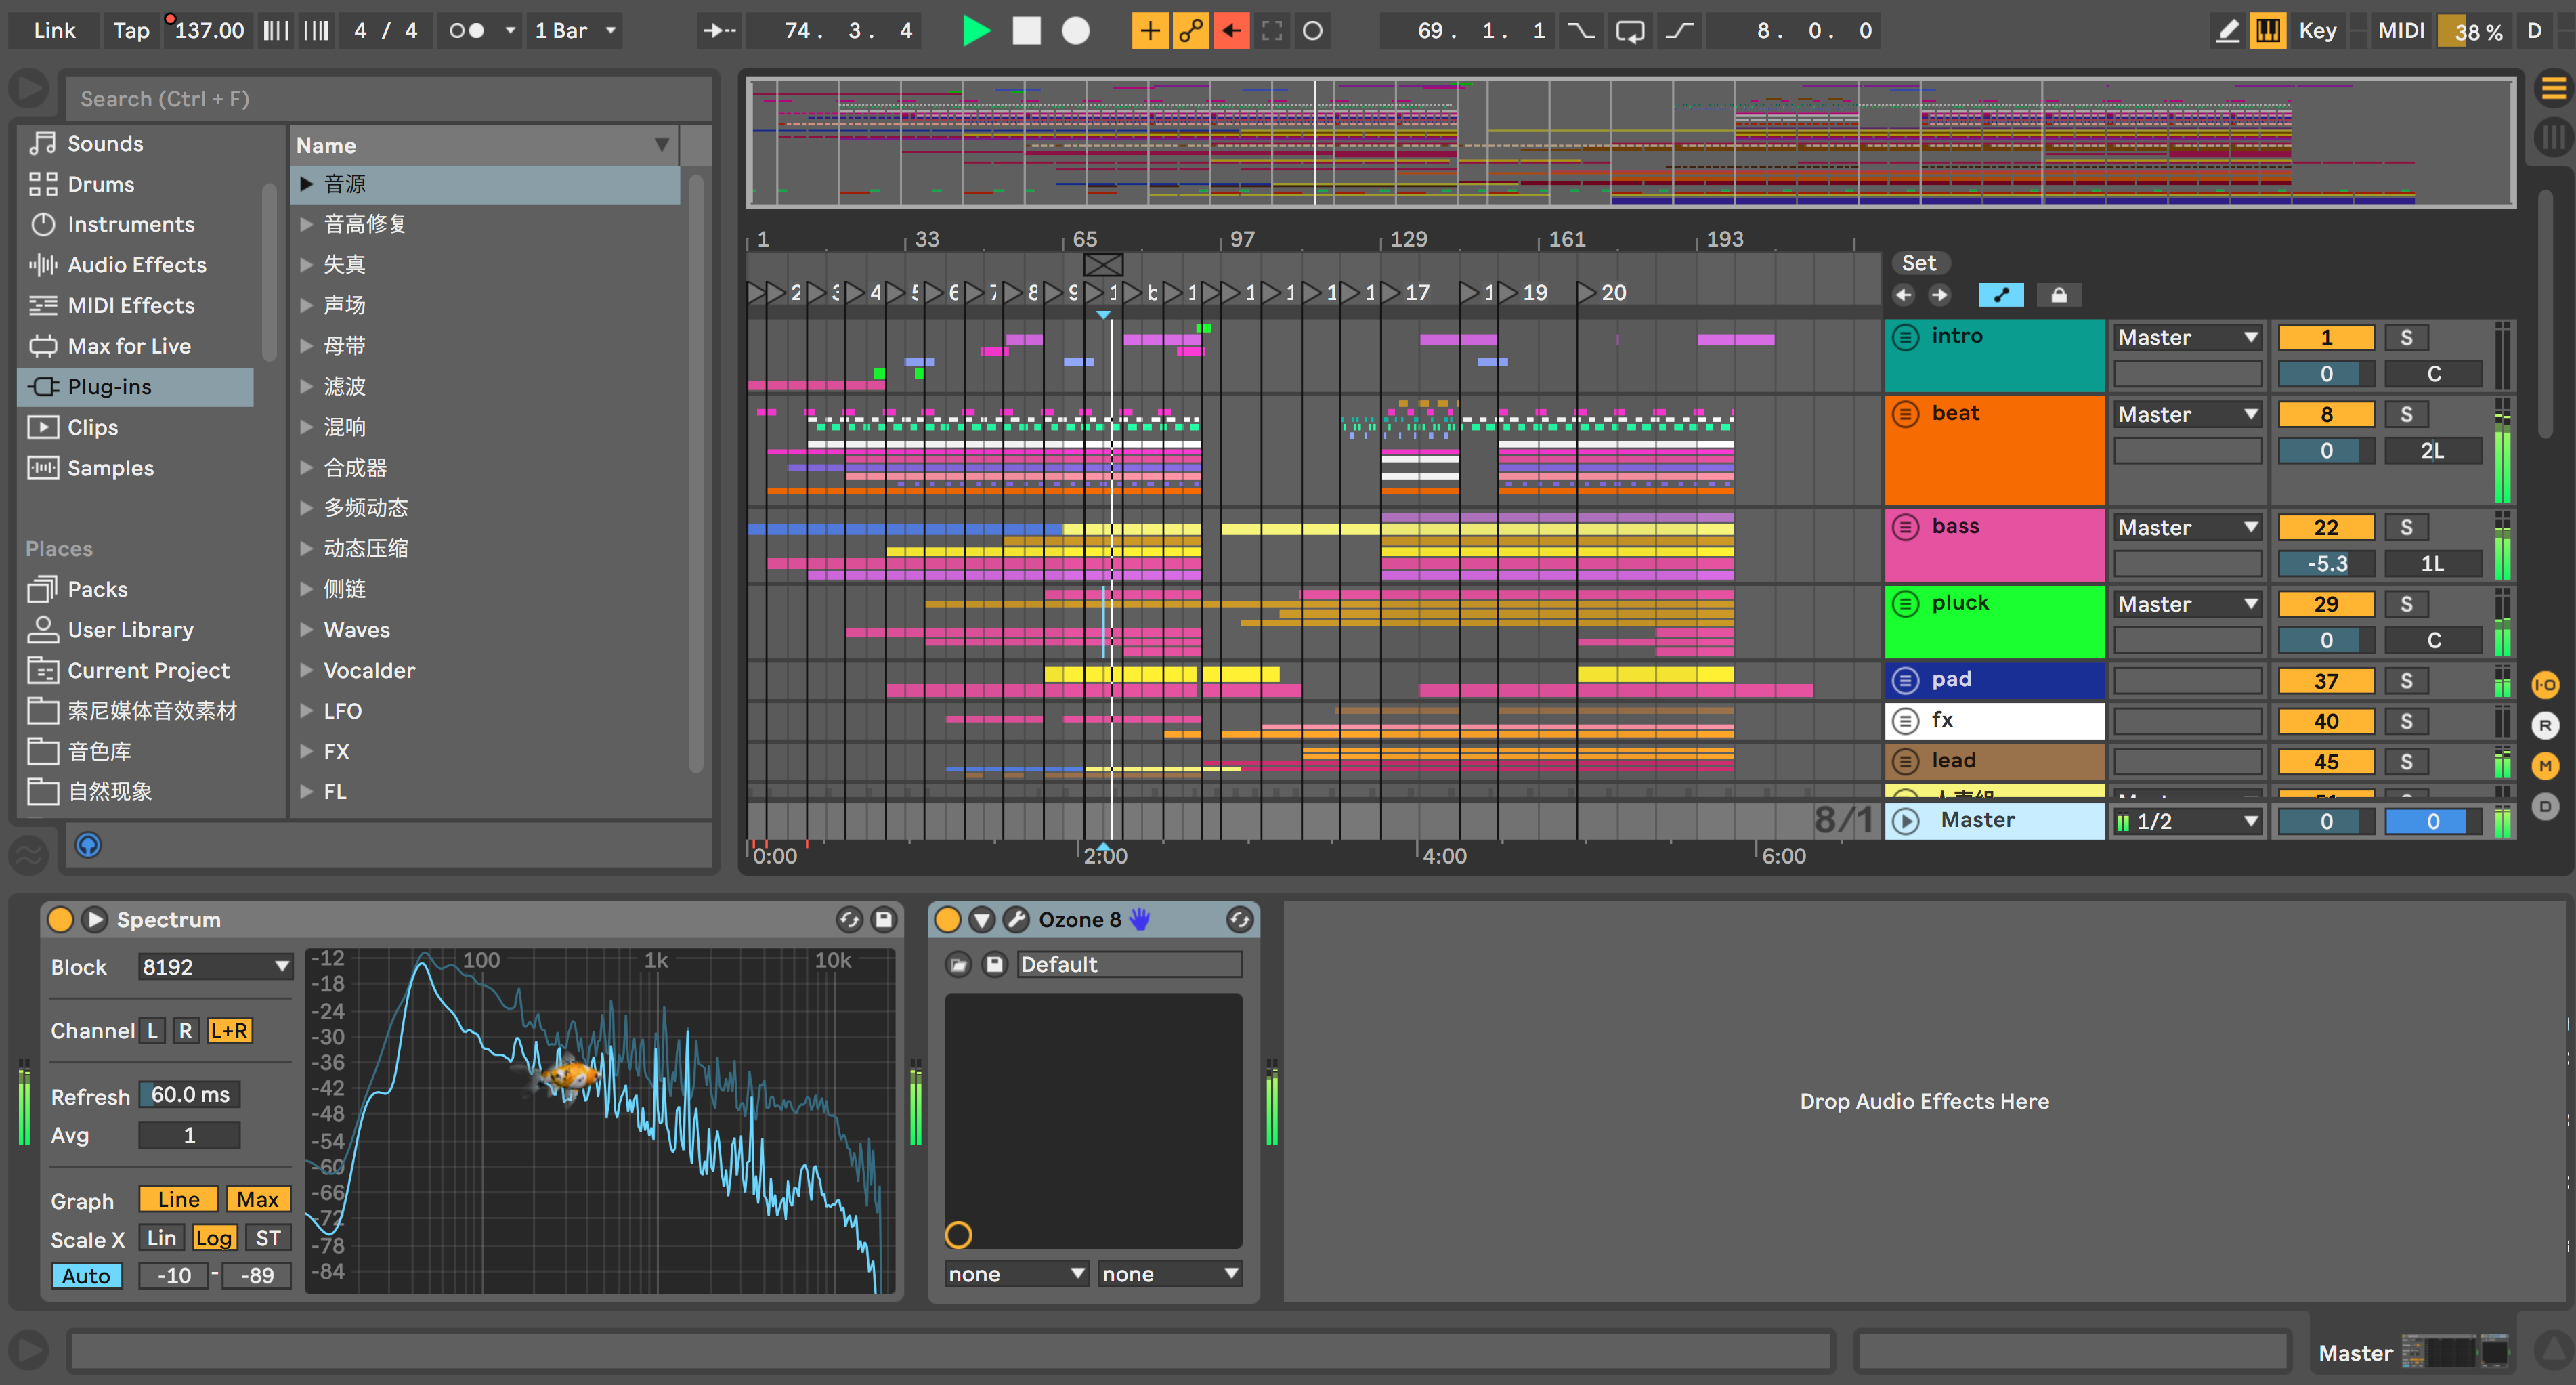The width and height of the screenshot is (2576, 1385).
Task: Toggle the metronome icon
Action: [466, 31]
